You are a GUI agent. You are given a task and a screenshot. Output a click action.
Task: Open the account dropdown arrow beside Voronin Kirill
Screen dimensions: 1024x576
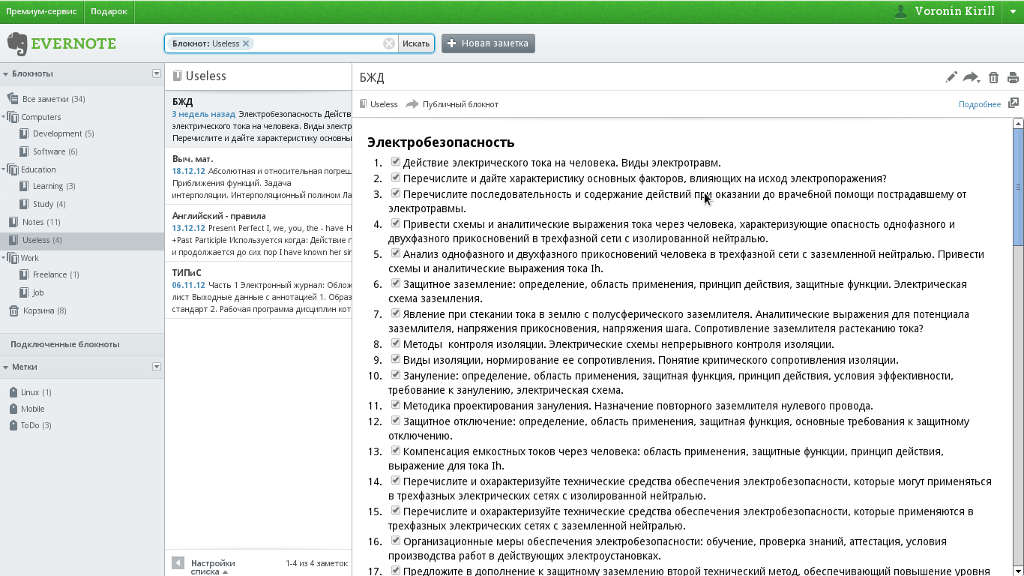[1013, 12]
